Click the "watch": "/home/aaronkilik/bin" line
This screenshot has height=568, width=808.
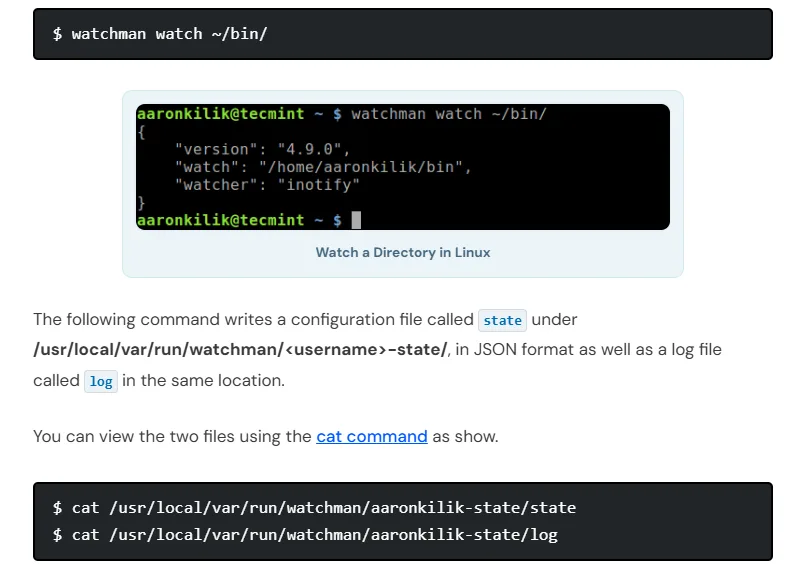point(323,167)
